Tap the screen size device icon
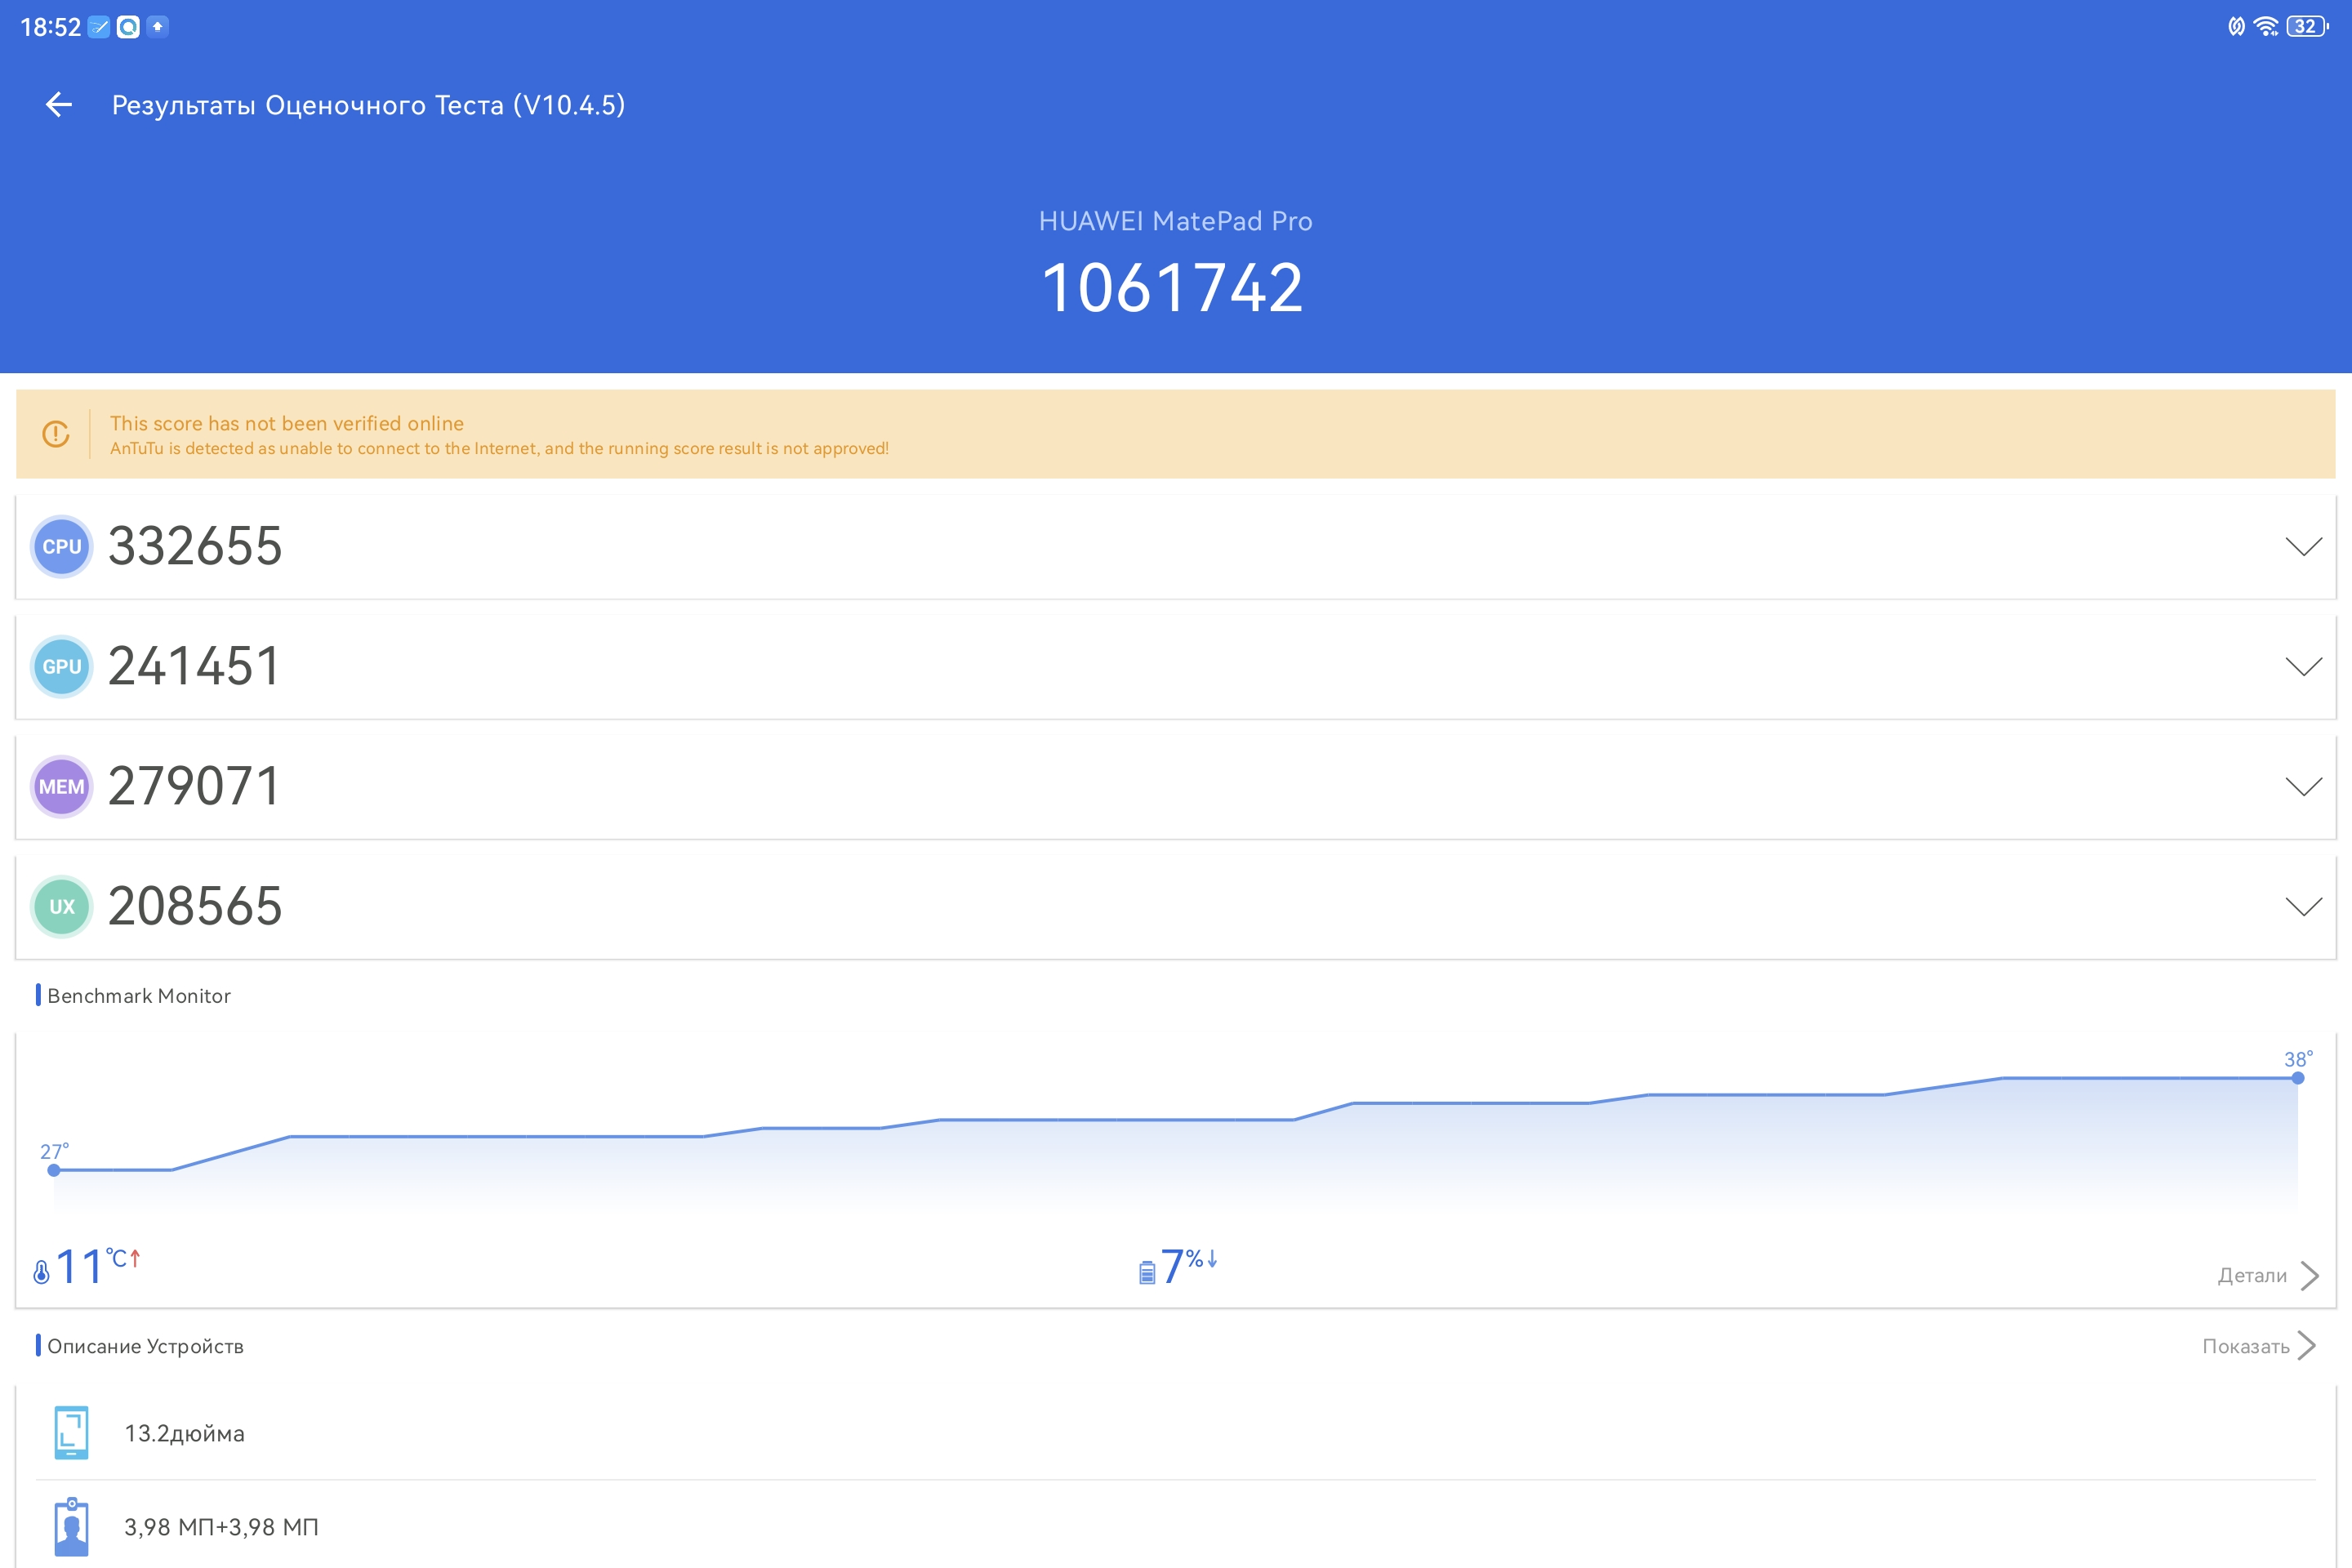Viewport: 2352px width, 1568px height. (71, 1432)
